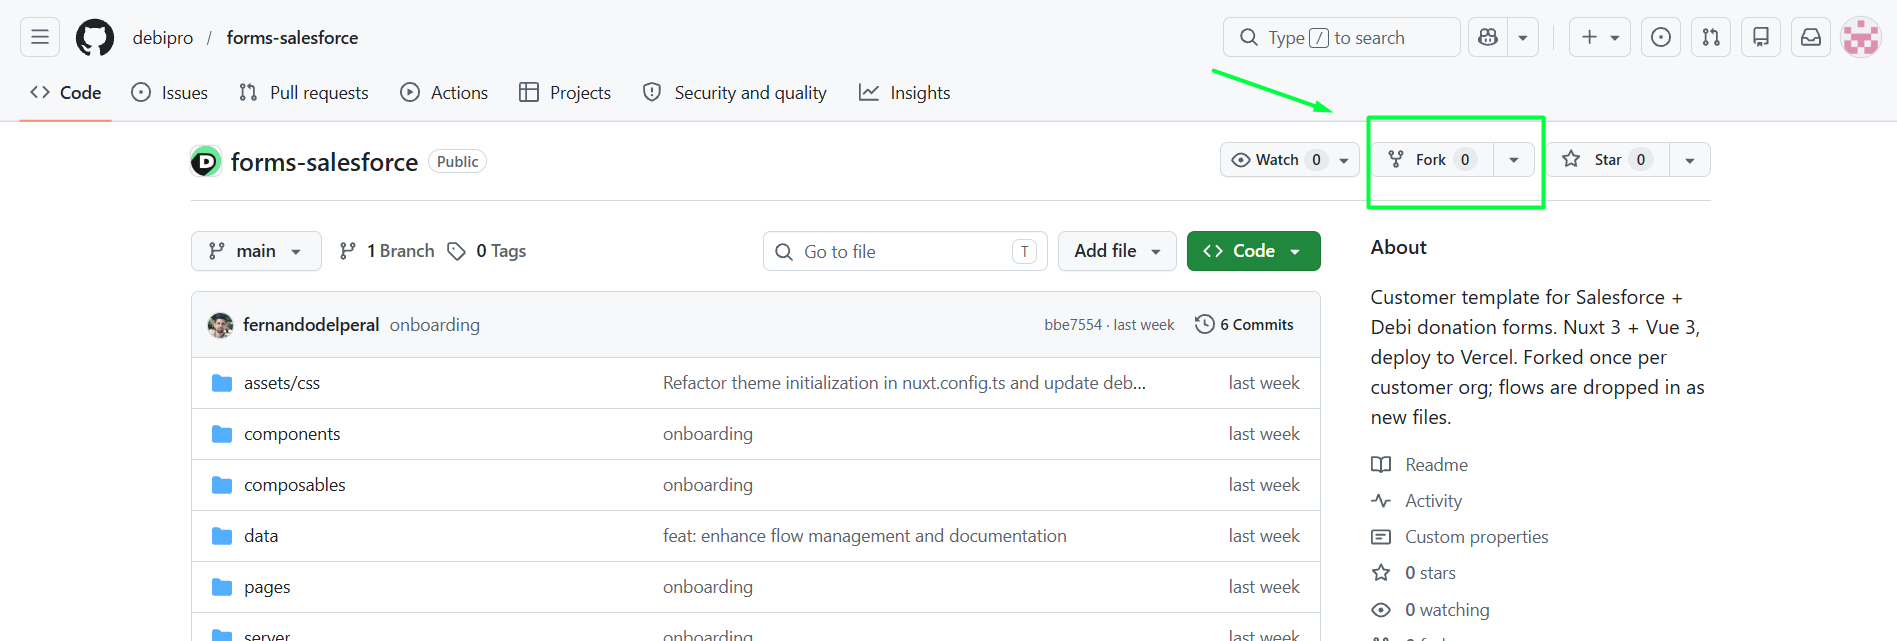The width and height of the screenshot is (1897, 641).
Task: Open the pages folder
Action: coord(267,587)
